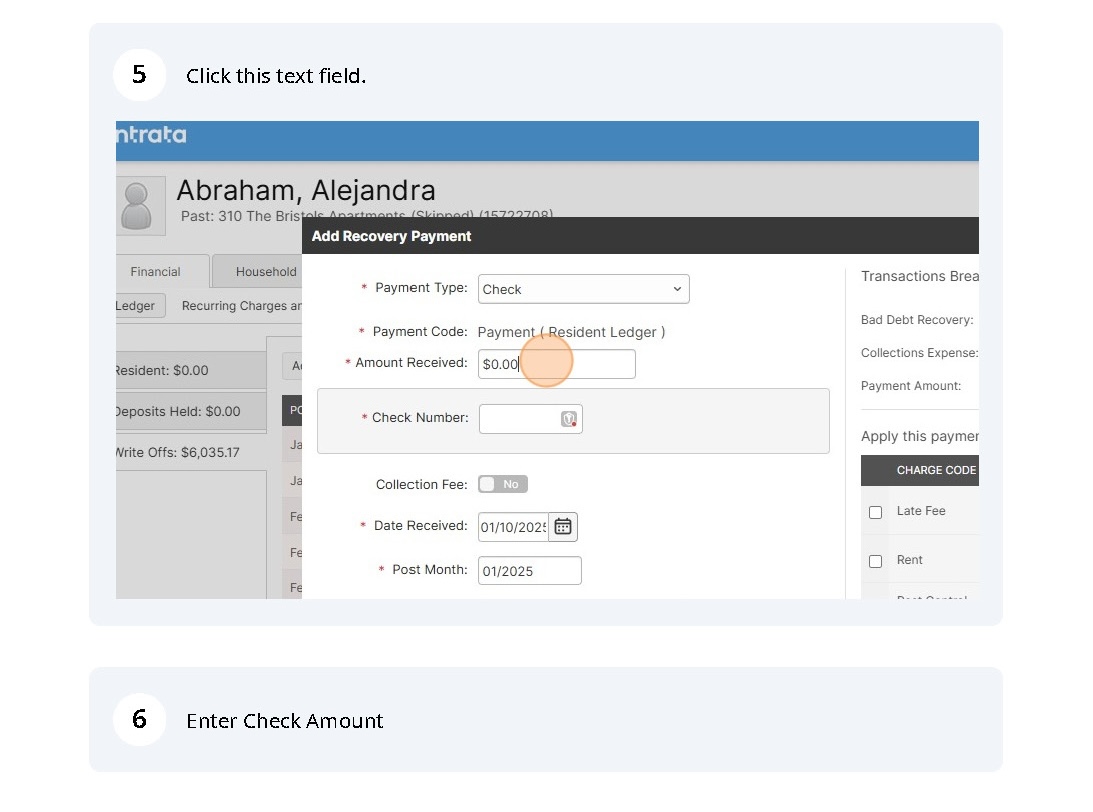The image size is (1093, 812).
Task: Click the Late Fee charge code label
Action: click(x=921, y=511)
